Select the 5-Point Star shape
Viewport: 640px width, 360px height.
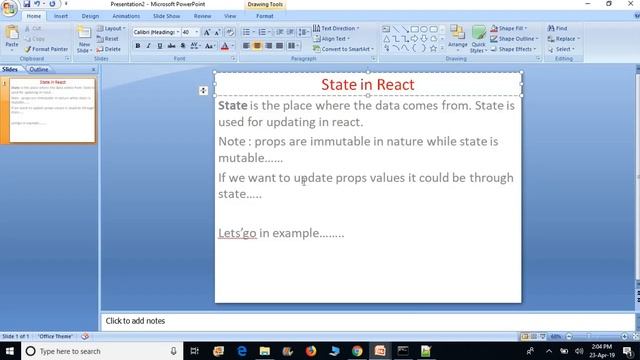click(x=433, y=48)
